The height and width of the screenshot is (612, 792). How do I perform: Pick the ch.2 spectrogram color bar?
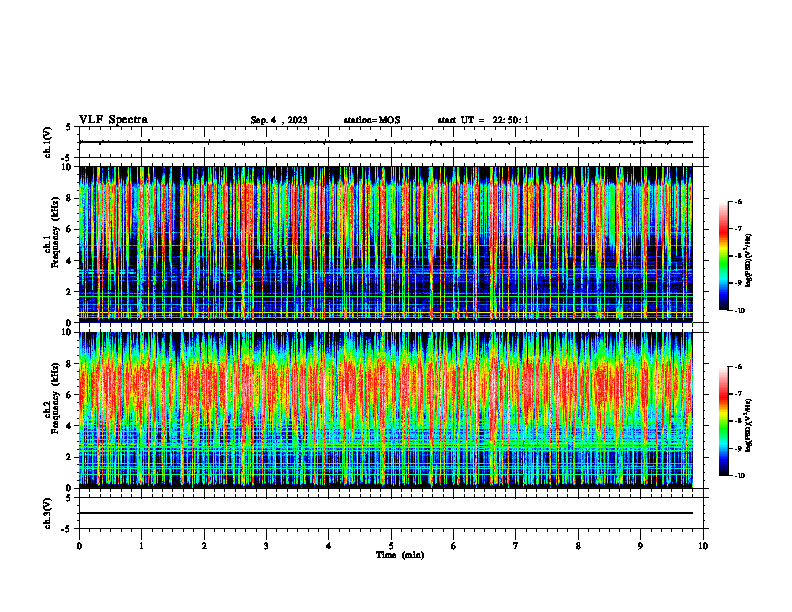pyautogui.click(x=723, y=421)
